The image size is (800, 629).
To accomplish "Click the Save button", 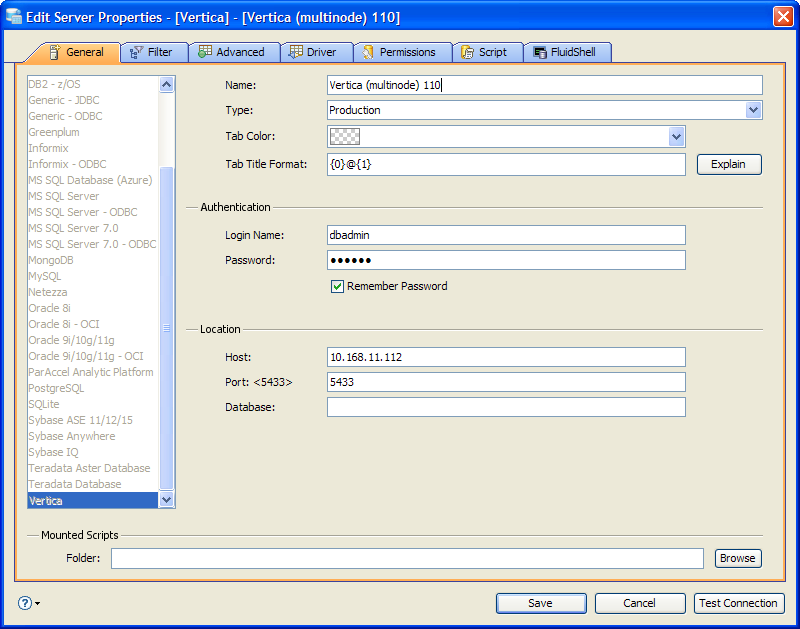I will (541, 603).
